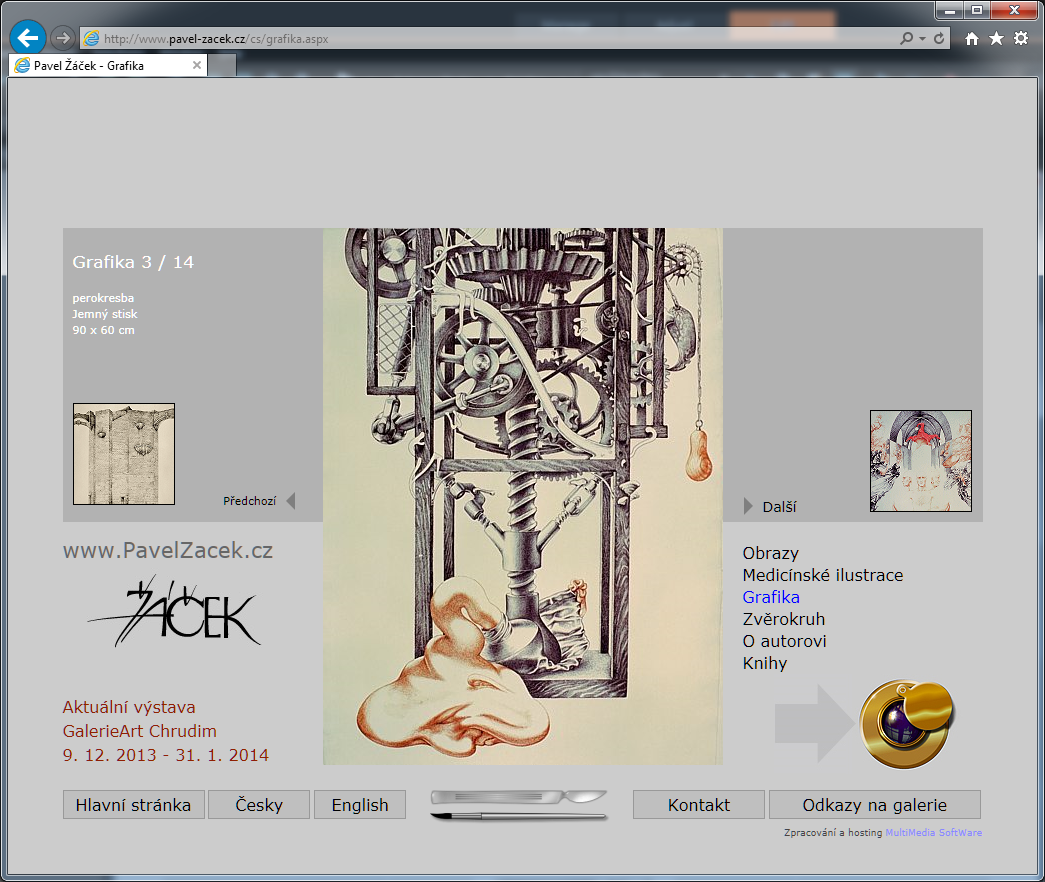Viewport: 1045px width, 882px height.
Task: Open the browser Home icon
Action: tap(972, 39)
